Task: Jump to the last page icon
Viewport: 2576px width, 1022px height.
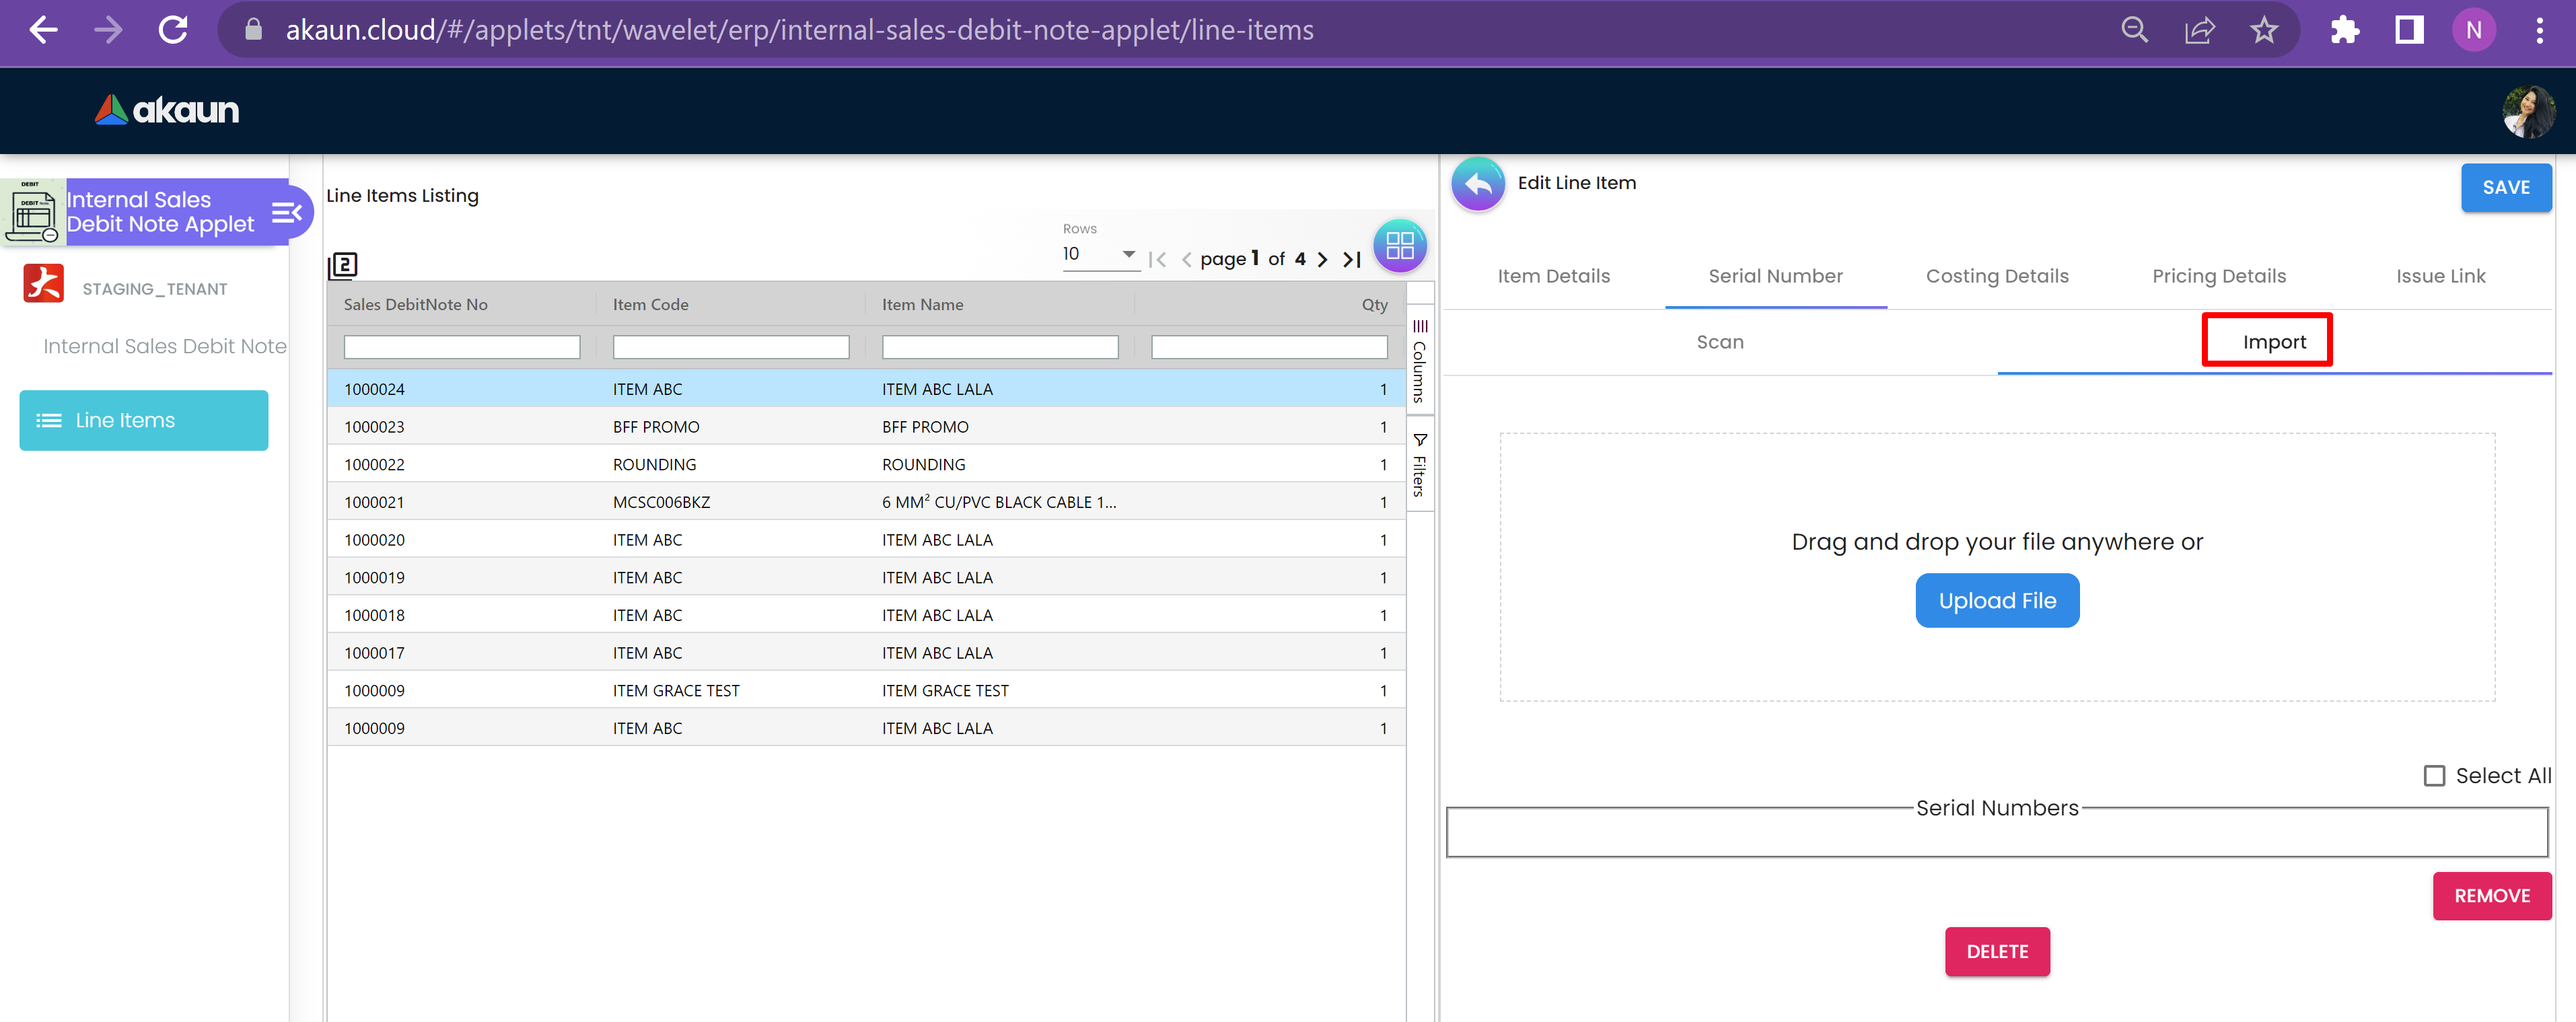Action: [1351, 260]
